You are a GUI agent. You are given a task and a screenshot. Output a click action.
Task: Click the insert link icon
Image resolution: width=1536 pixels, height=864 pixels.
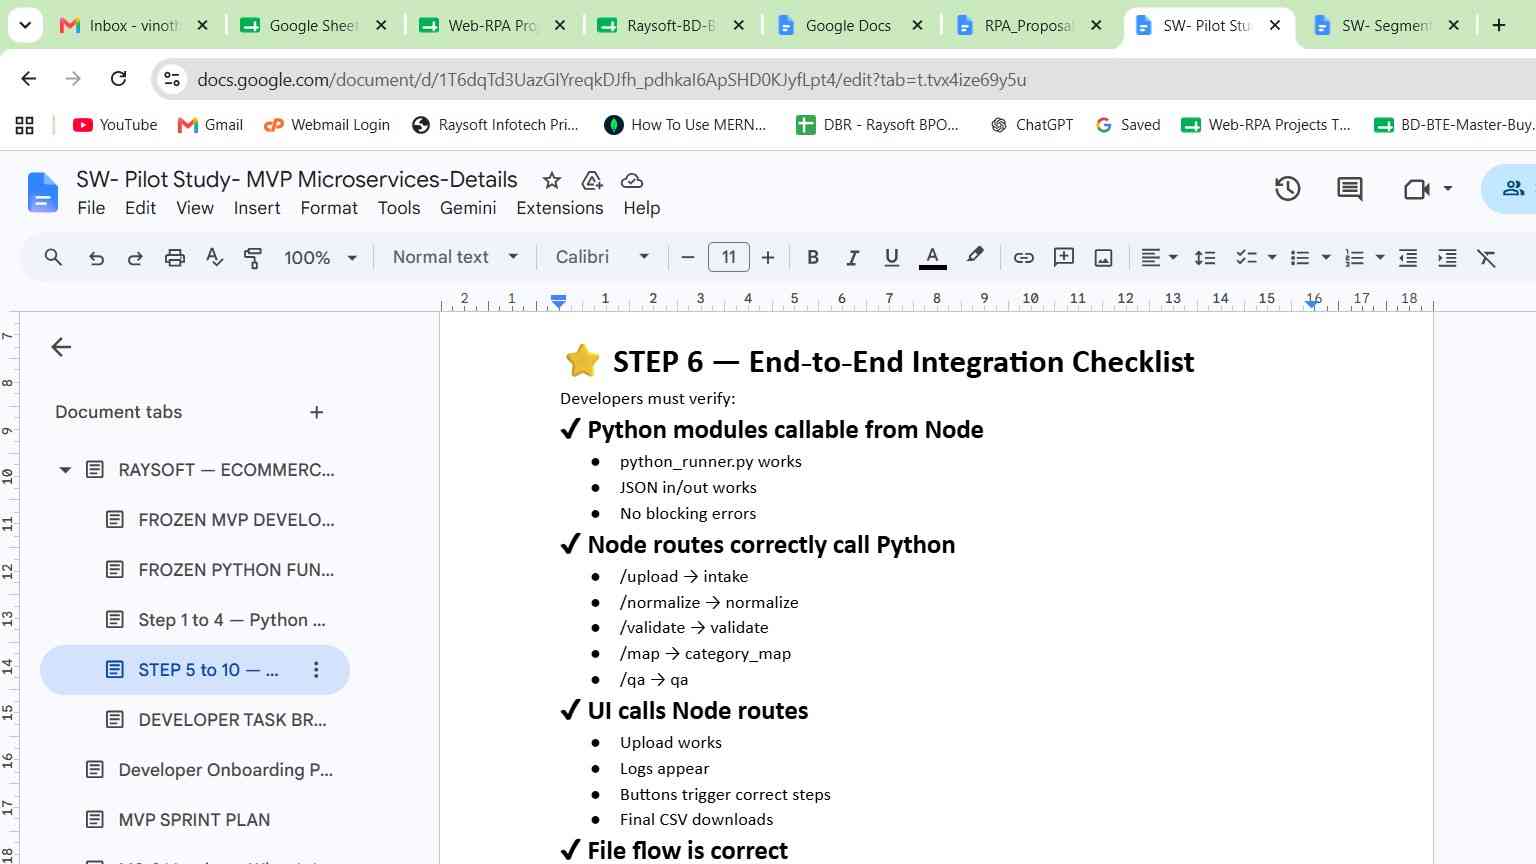1023,258
